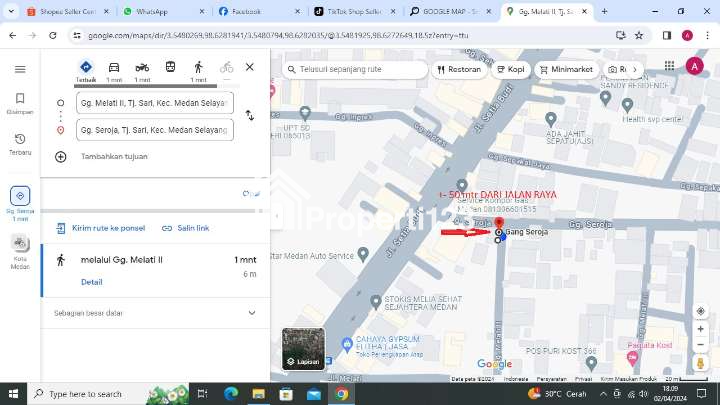Filter by Restoran chip
Image resolution: width=720 pixels, height=405 pixels.
tap(459, 69)
